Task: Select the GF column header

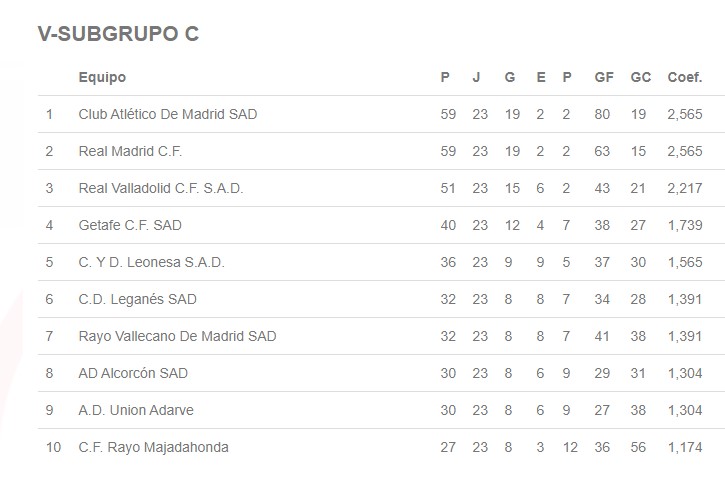Action: pyautogui.click(x=604, y=77)
